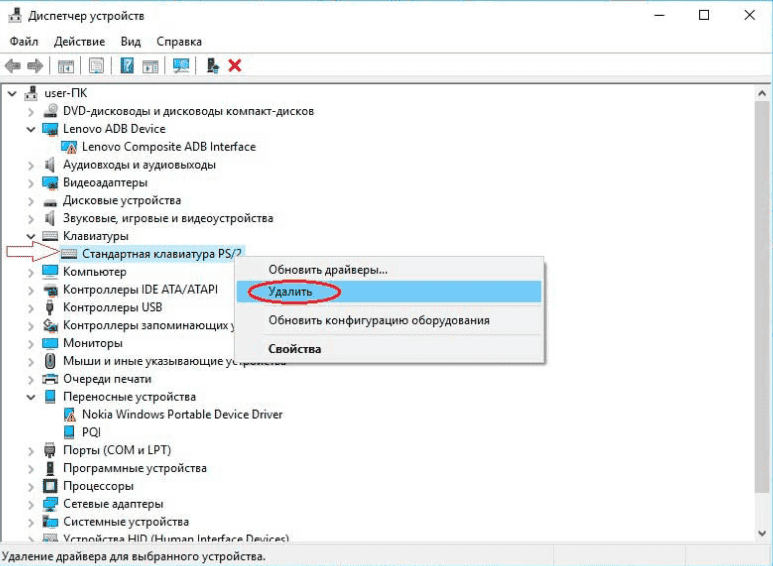Expand the DVD-дисководы category
The height and width of the screenshot is (566, 773).
coord(31,111)
